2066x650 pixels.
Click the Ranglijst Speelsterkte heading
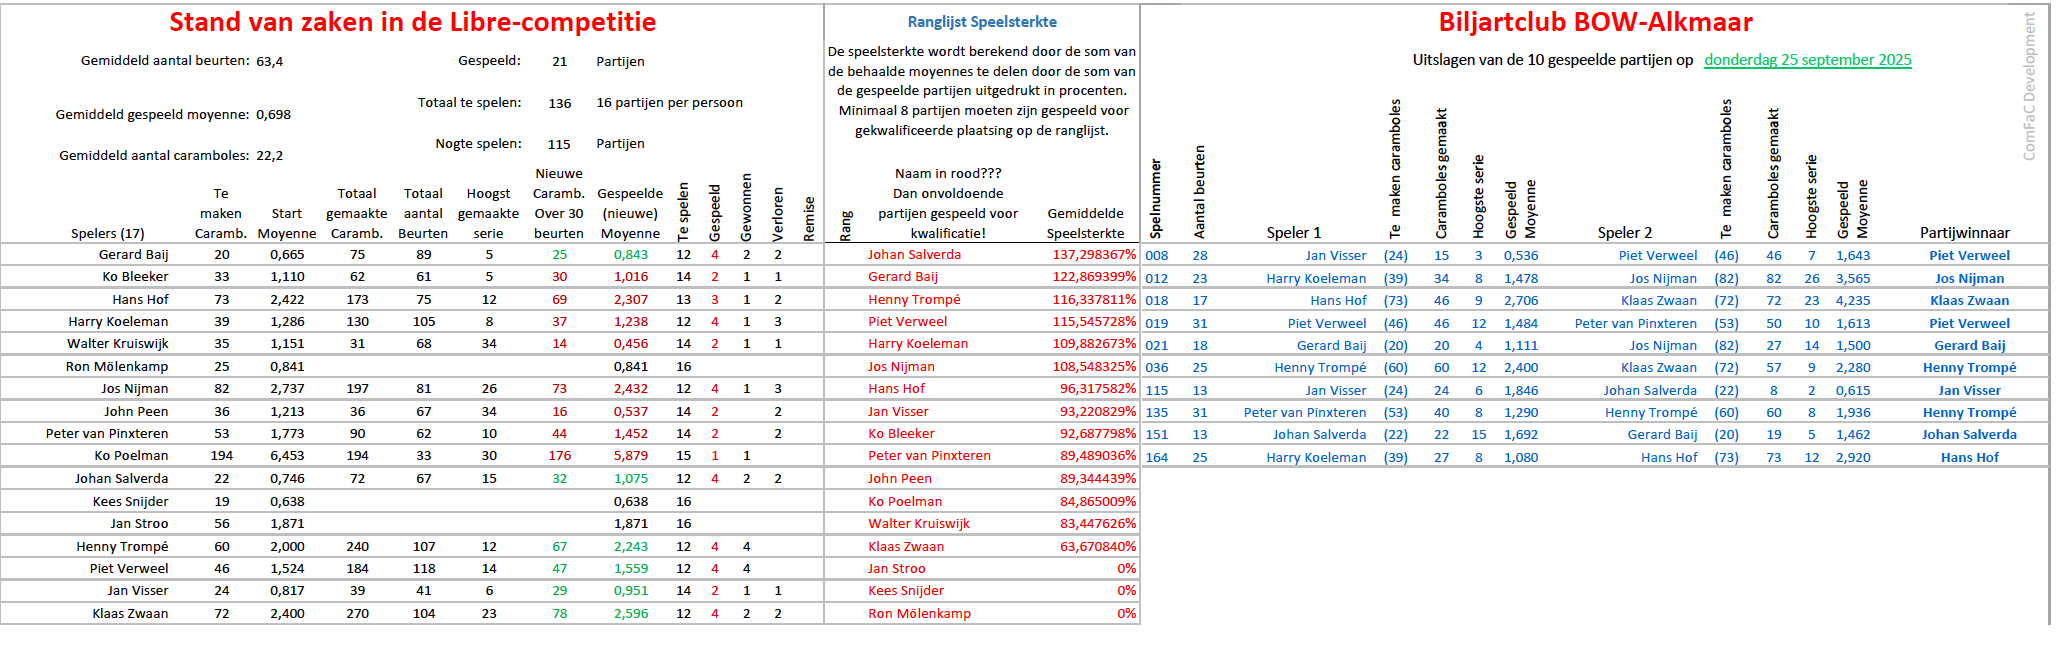pyautogui.click(x=981, y=22)
